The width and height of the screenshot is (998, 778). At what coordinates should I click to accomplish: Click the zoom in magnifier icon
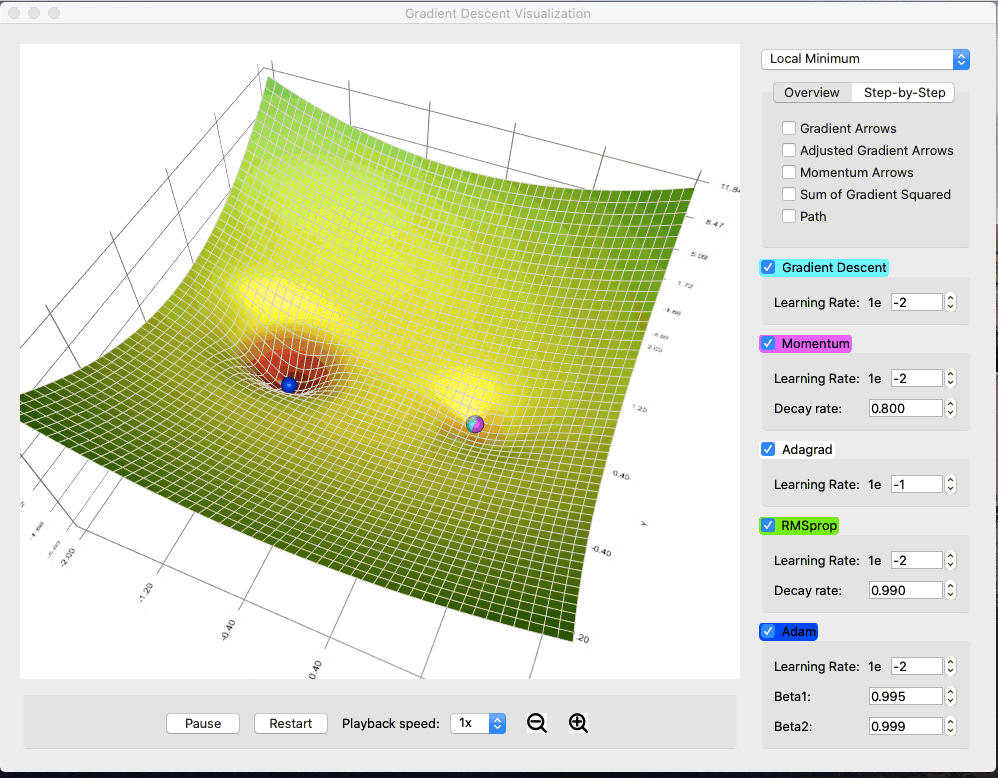pyautogui.click(x=578, y=723)
